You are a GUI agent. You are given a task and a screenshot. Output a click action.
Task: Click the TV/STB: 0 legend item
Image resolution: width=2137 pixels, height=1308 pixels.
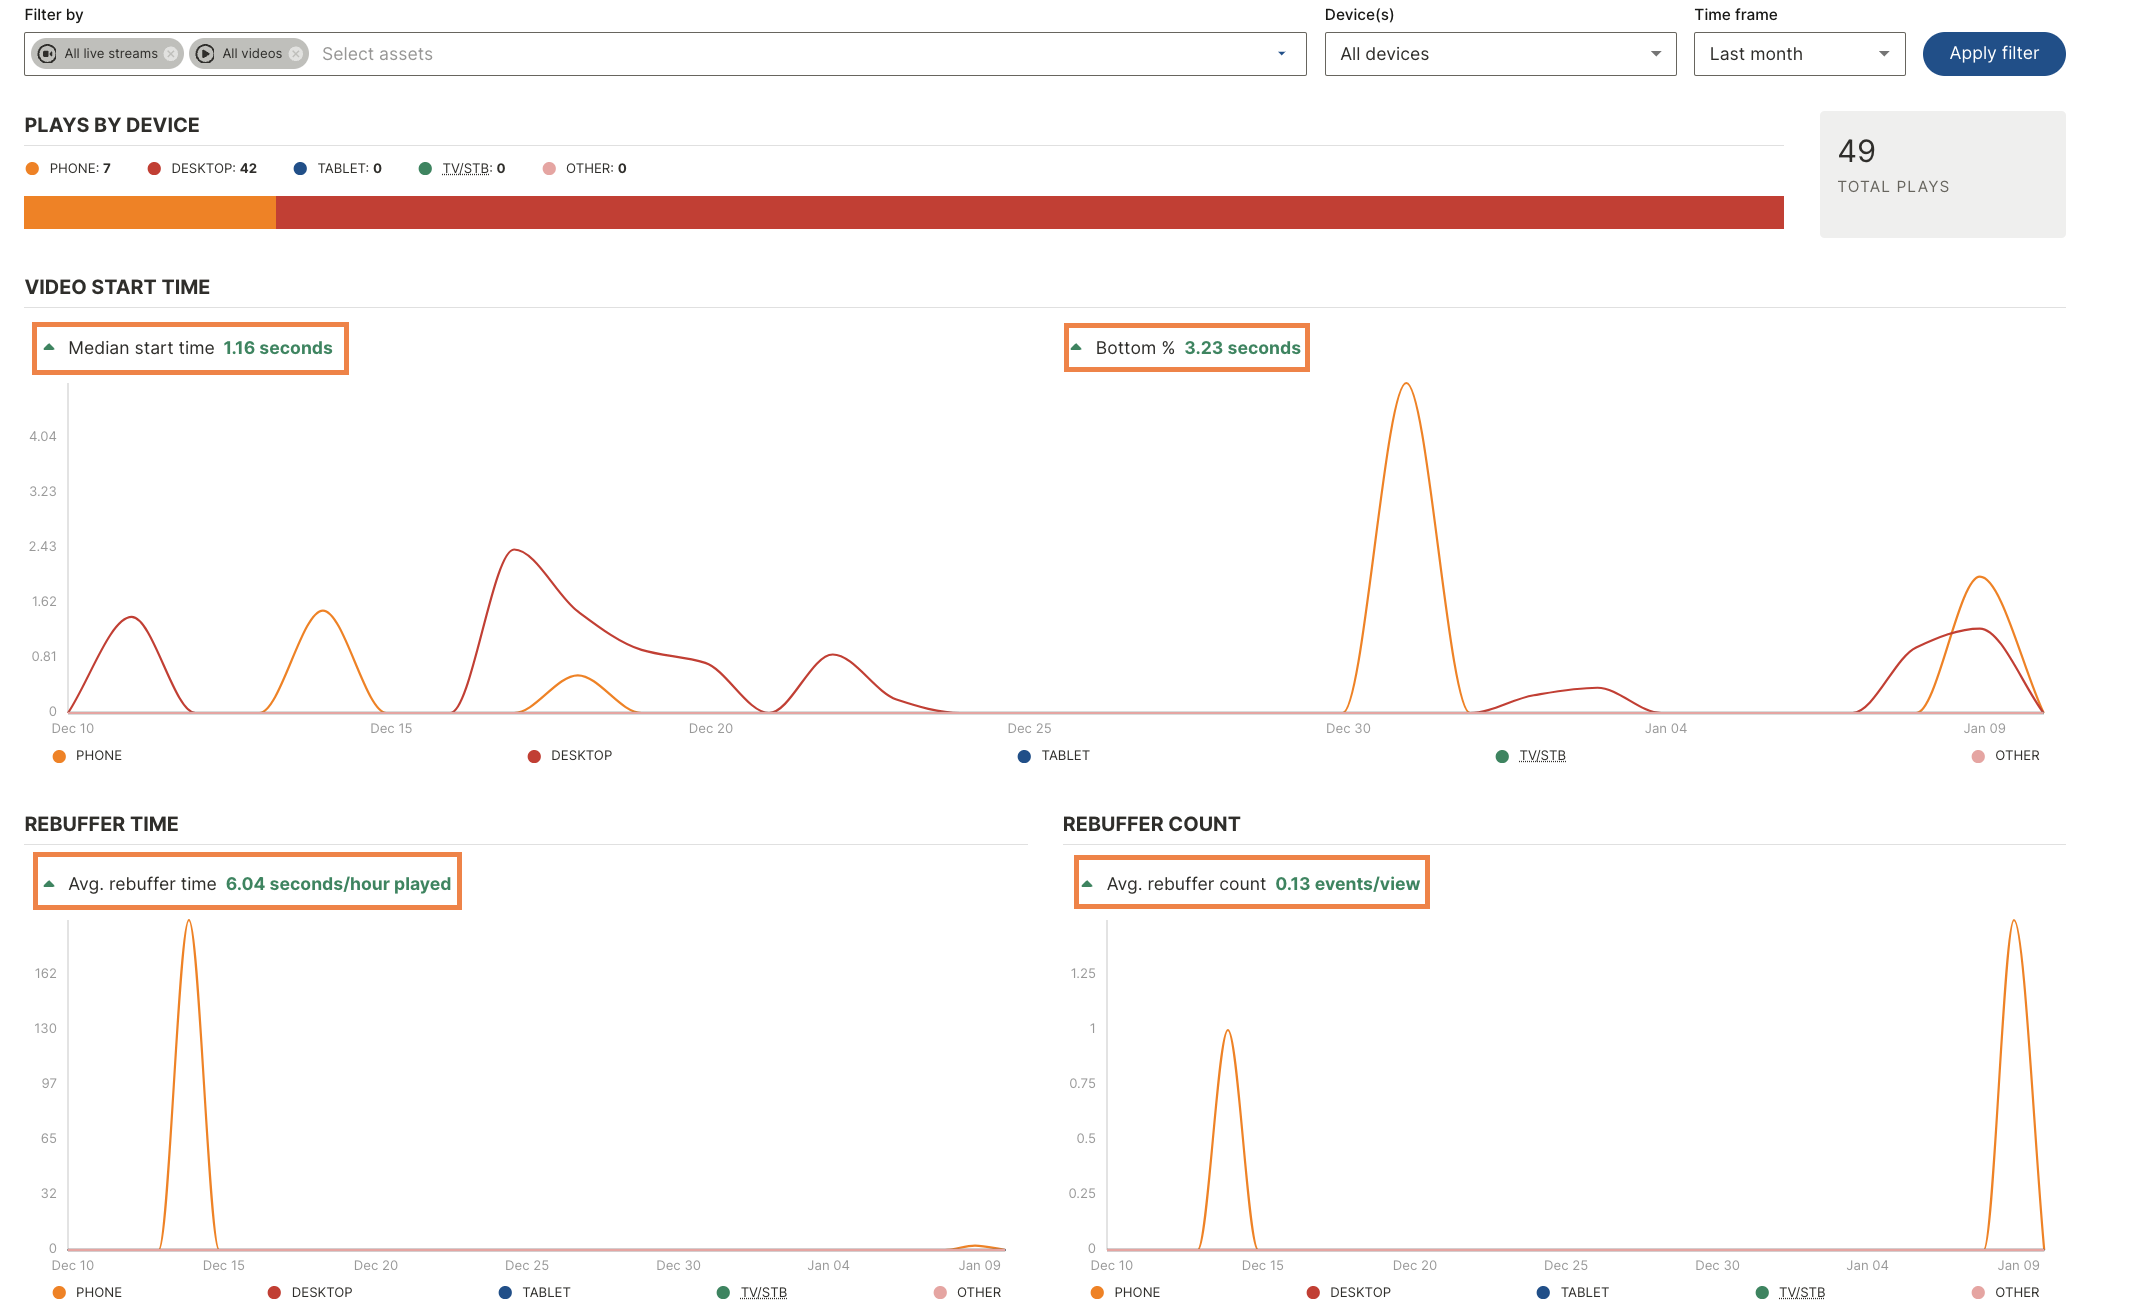pos(462,168)
